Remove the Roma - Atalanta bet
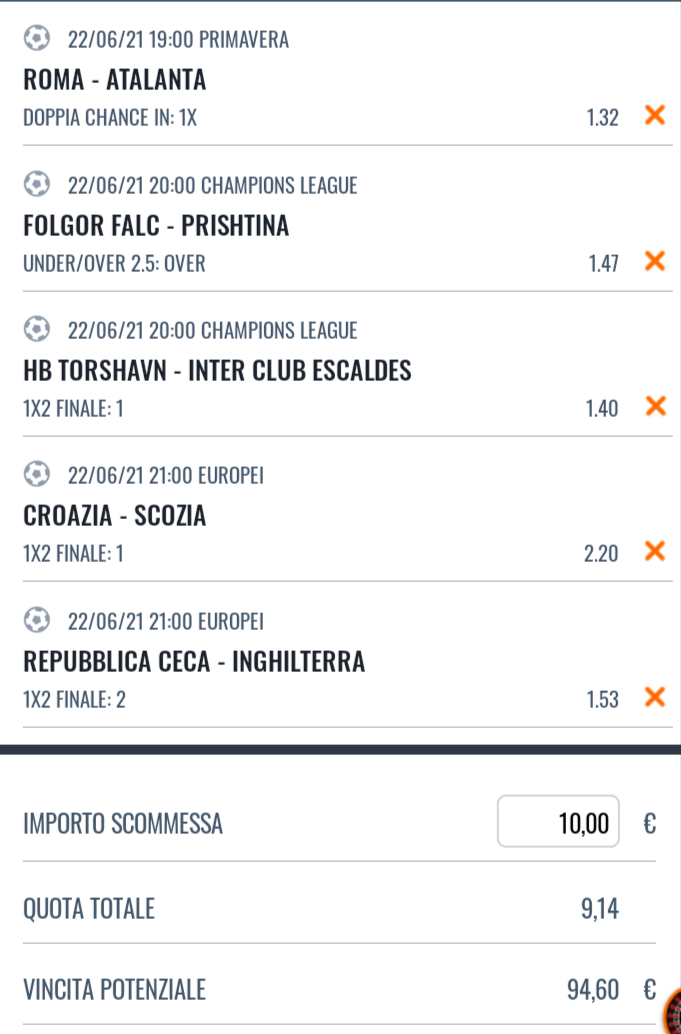 point(655,116)
